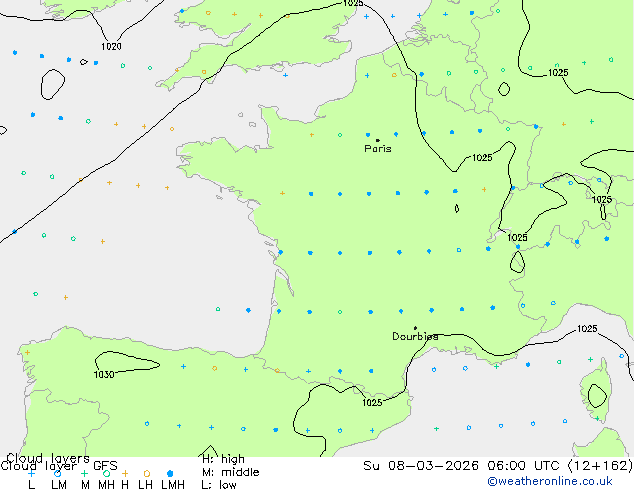Click the 'LMH' legend abbreviation
The image size is (634, 490).
[173, 484]
